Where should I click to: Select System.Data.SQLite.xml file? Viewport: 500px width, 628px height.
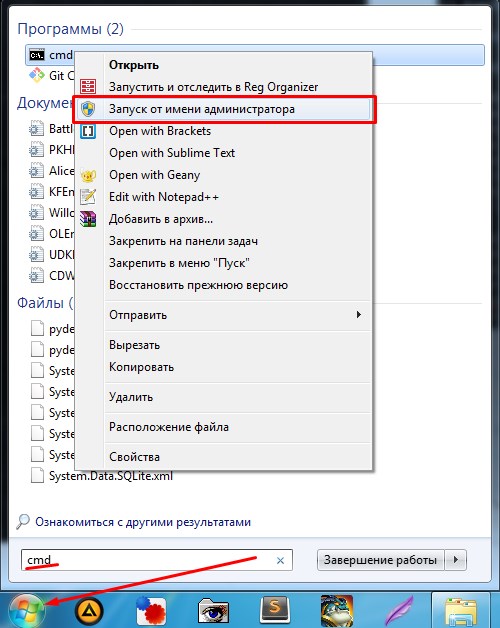tap(111, 476)
